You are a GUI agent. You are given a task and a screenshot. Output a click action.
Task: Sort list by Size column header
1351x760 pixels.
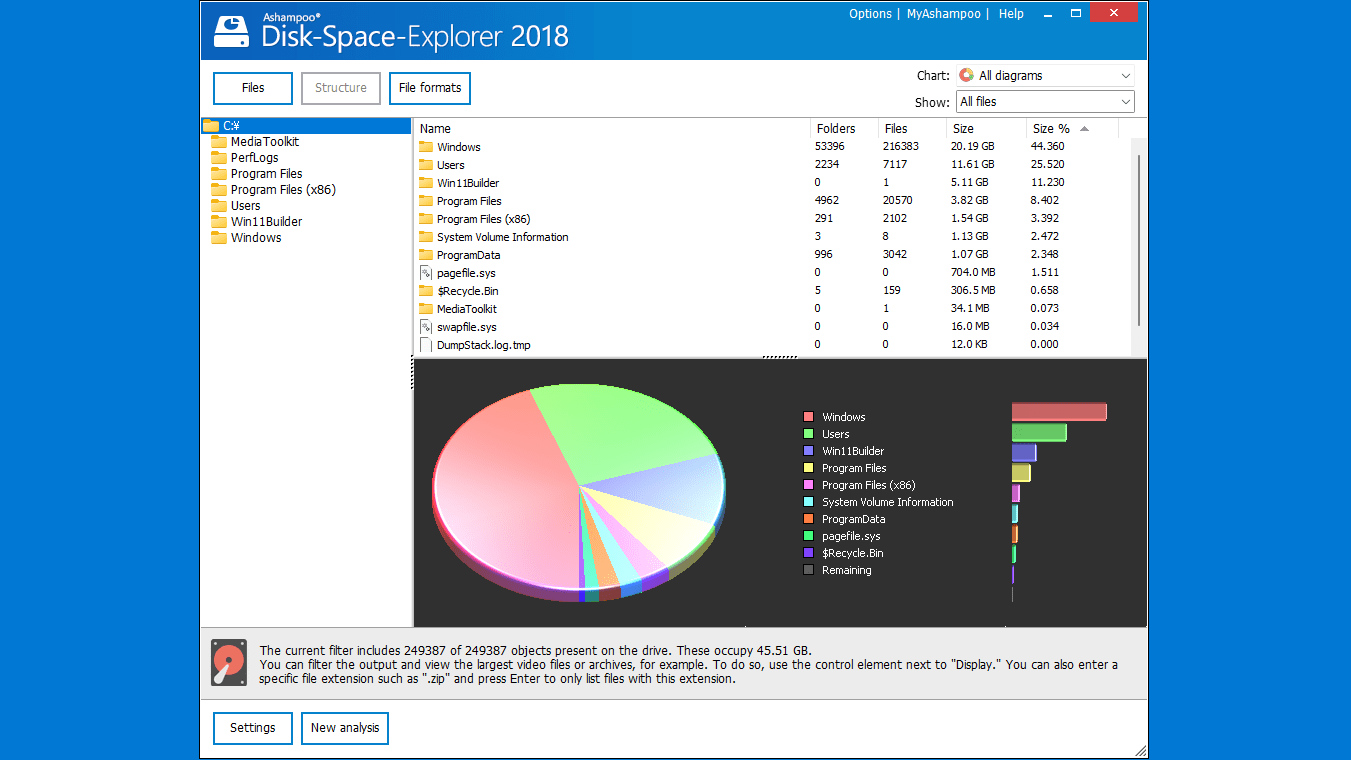pyautogui.click(x=986, y=128)
